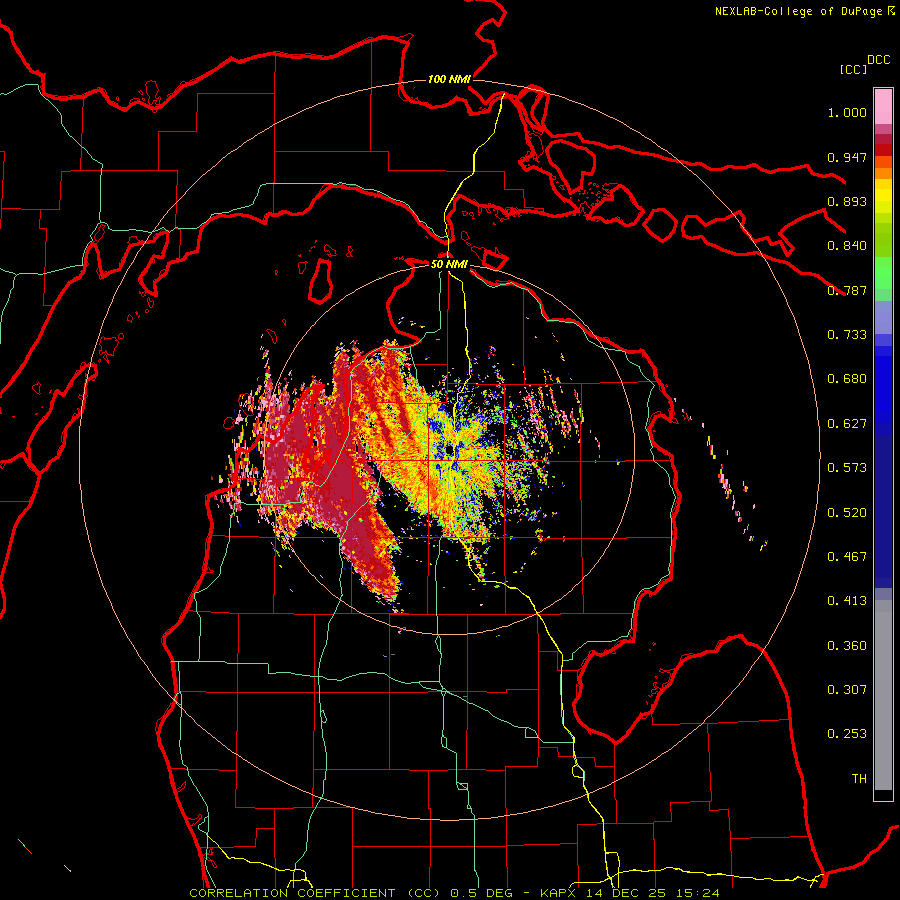The image size is (900, 900).
Task: Select the 0.253 scale value
Action: click(x=847, y=734)
